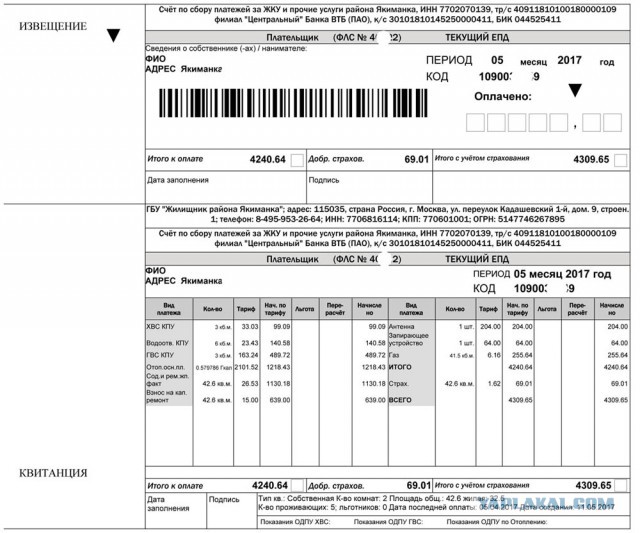Click the Взнос на кап. ремонт row label
Image resolution: width=640 pixels, height=533 pixels.
(x=167, y=396)
